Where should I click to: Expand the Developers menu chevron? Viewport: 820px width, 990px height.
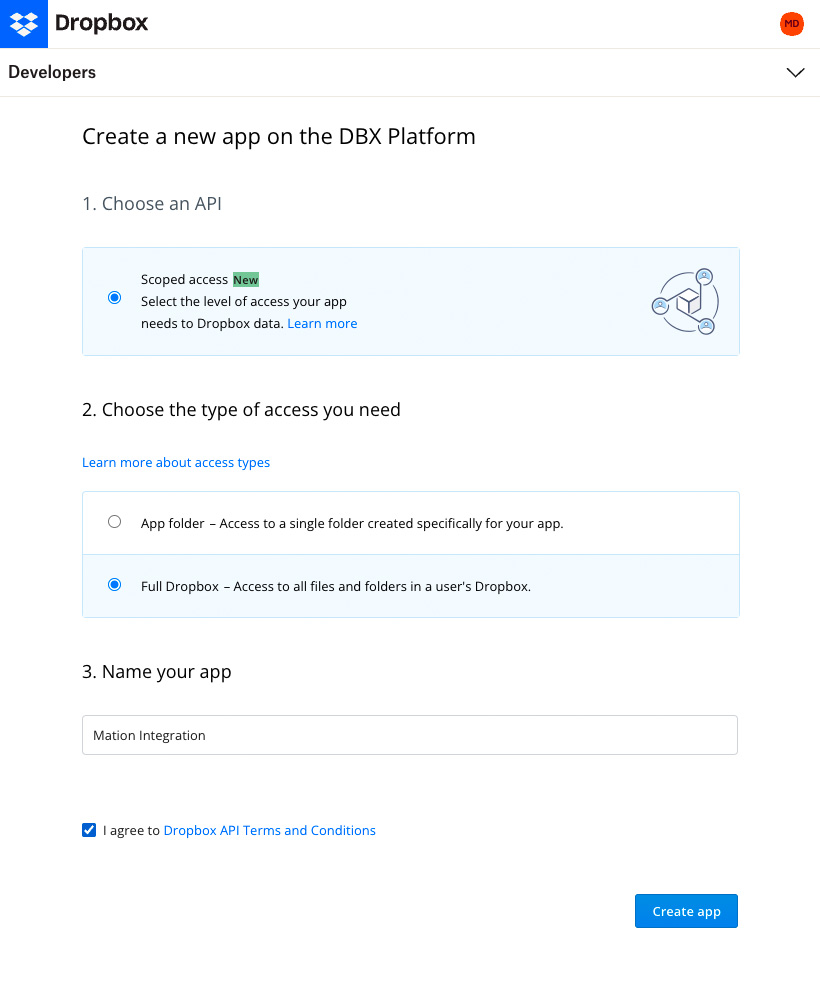tap(795, 73)
